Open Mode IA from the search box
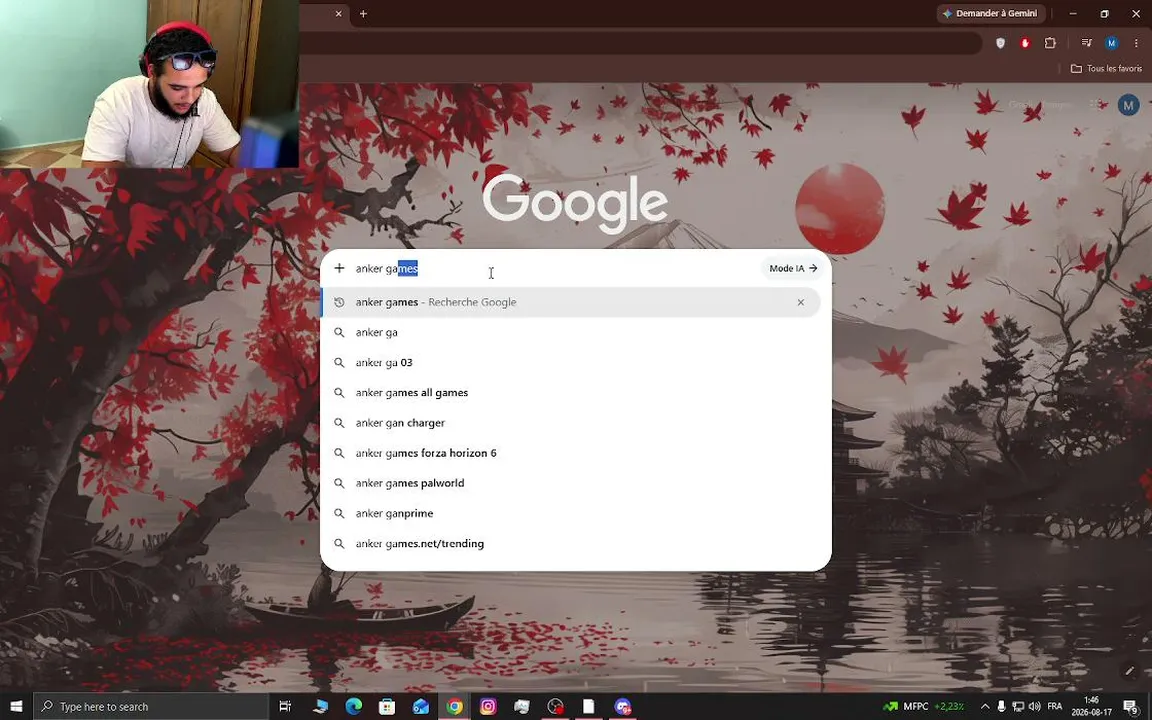 (793, 268)
